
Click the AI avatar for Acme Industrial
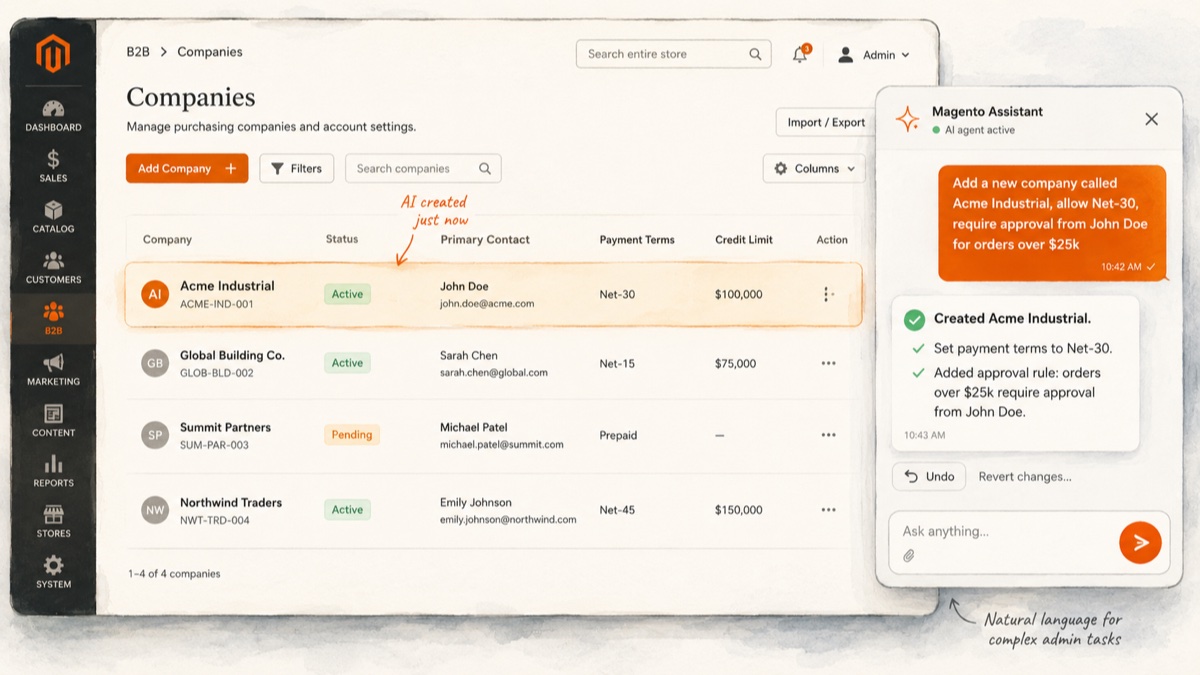coord(155,294)
